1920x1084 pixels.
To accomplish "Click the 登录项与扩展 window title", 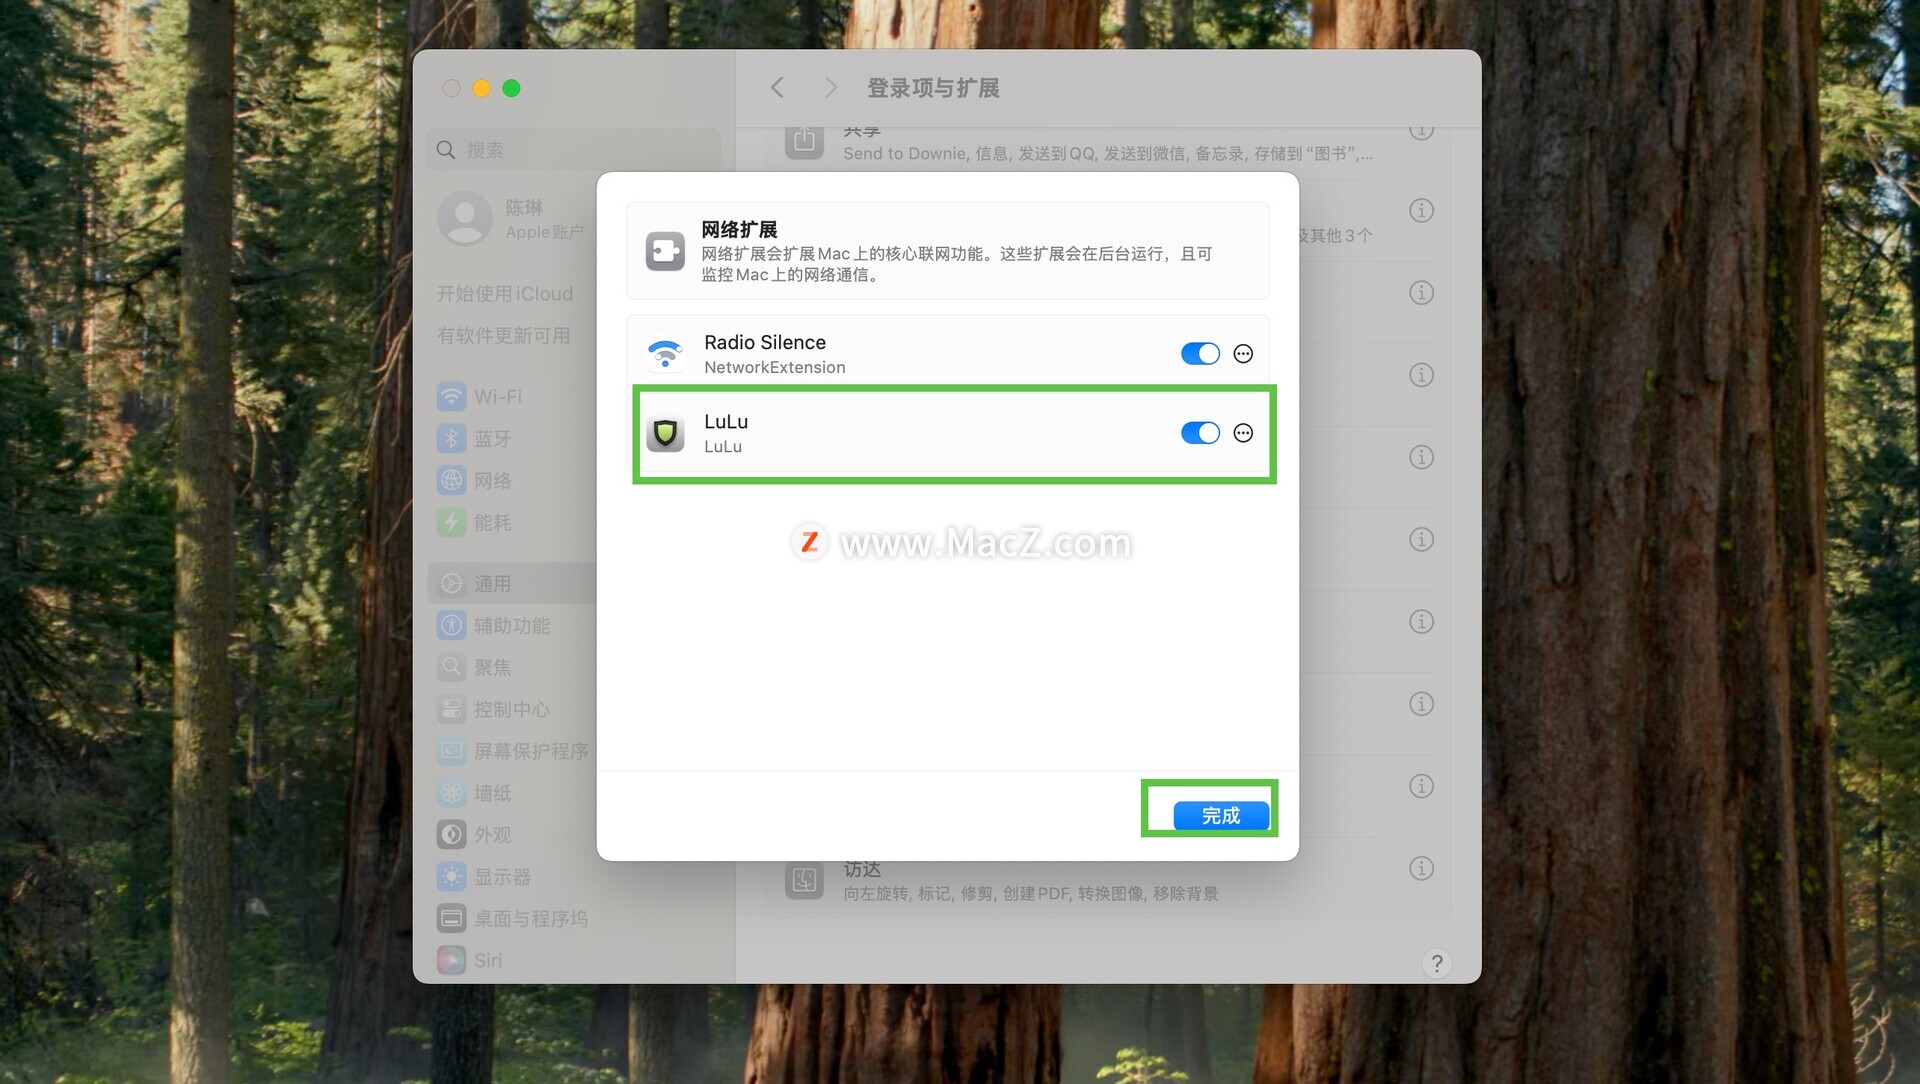I will coord(933,88).
